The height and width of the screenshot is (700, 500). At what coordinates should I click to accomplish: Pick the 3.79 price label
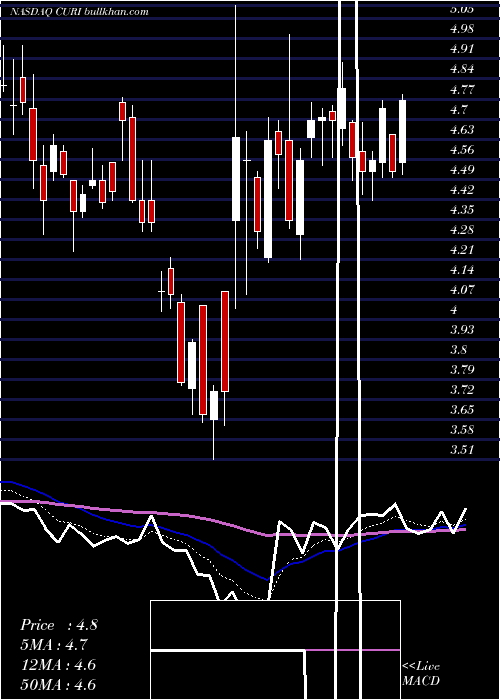coord(462,370)
